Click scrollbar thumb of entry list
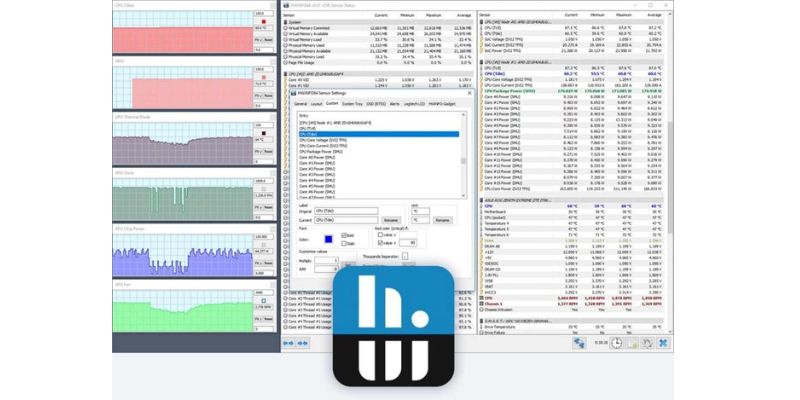Viewport: 800px width, 400px height. (463, 161)
